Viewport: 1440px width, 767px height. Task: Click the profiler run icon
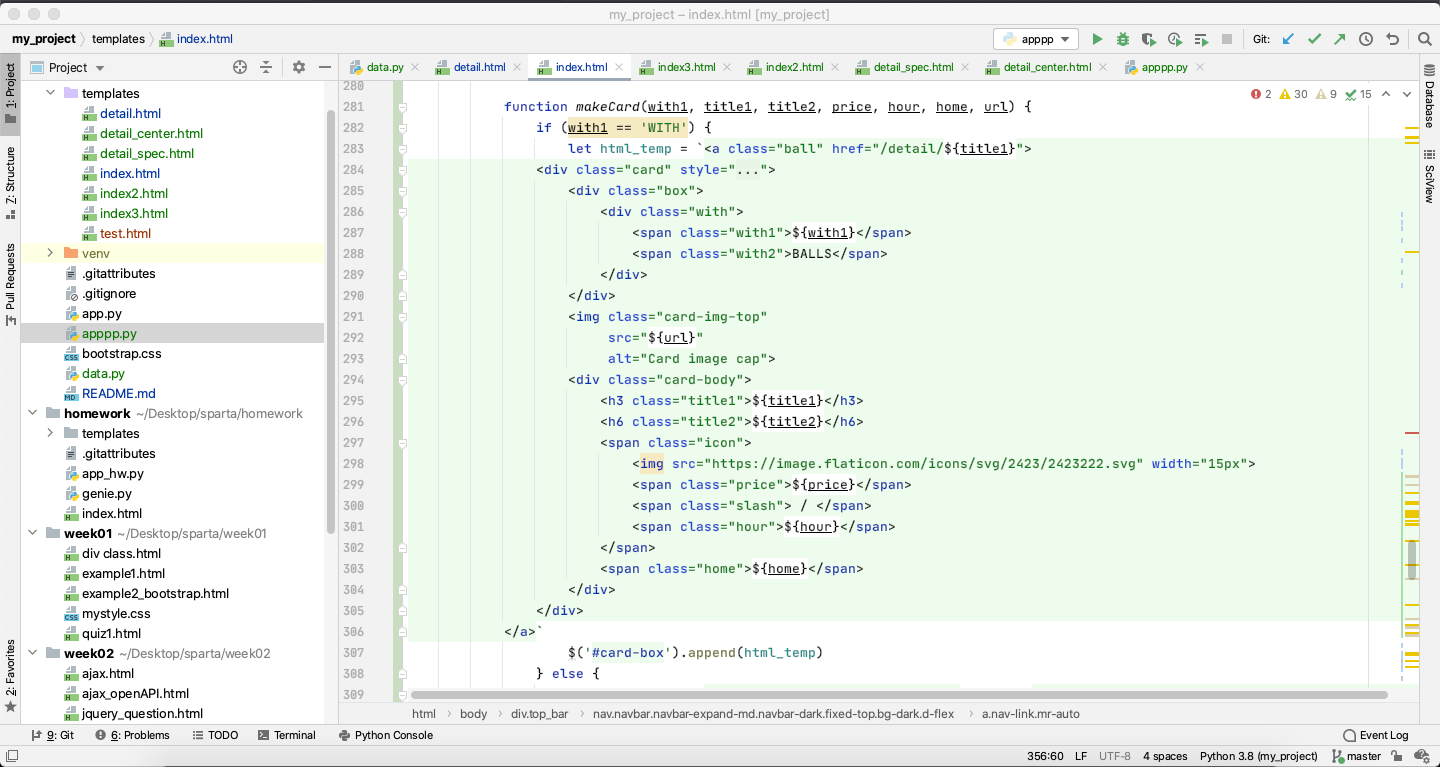pos(1175,39)
